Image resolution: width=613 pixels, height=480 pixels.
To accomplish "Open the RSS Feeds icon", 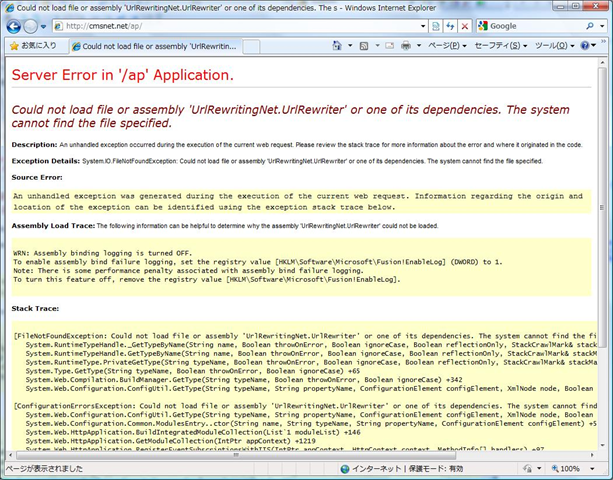I will tap(364, 46).
